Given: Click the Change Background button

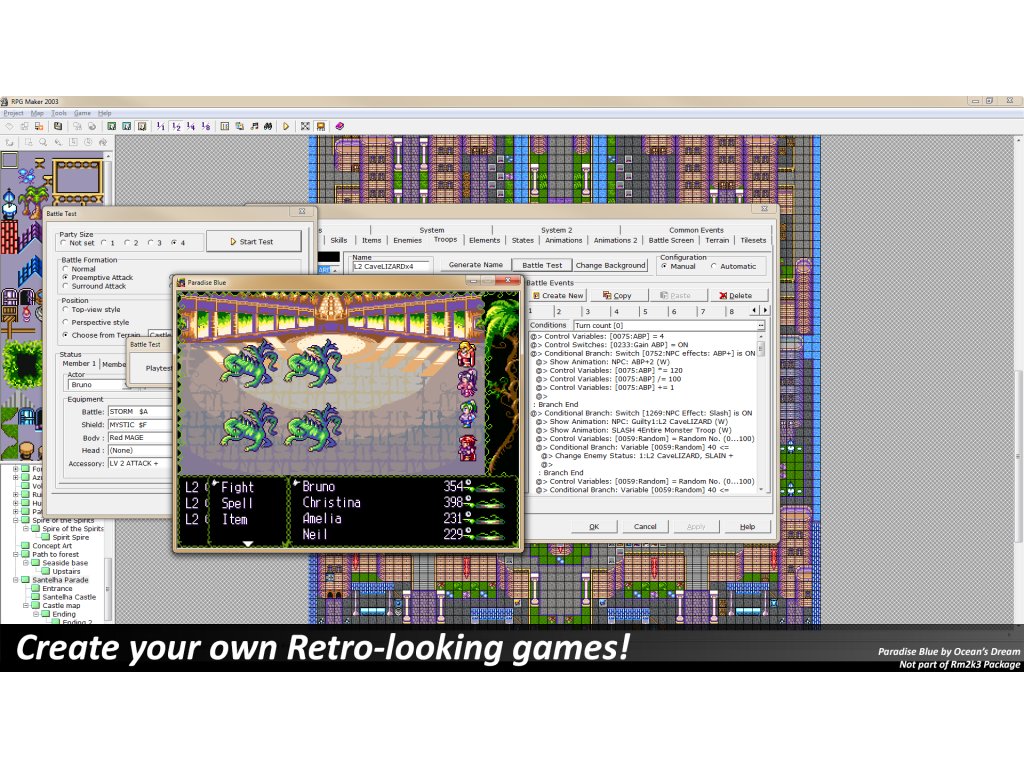Looking at the screenshot, I should [611, 265].
